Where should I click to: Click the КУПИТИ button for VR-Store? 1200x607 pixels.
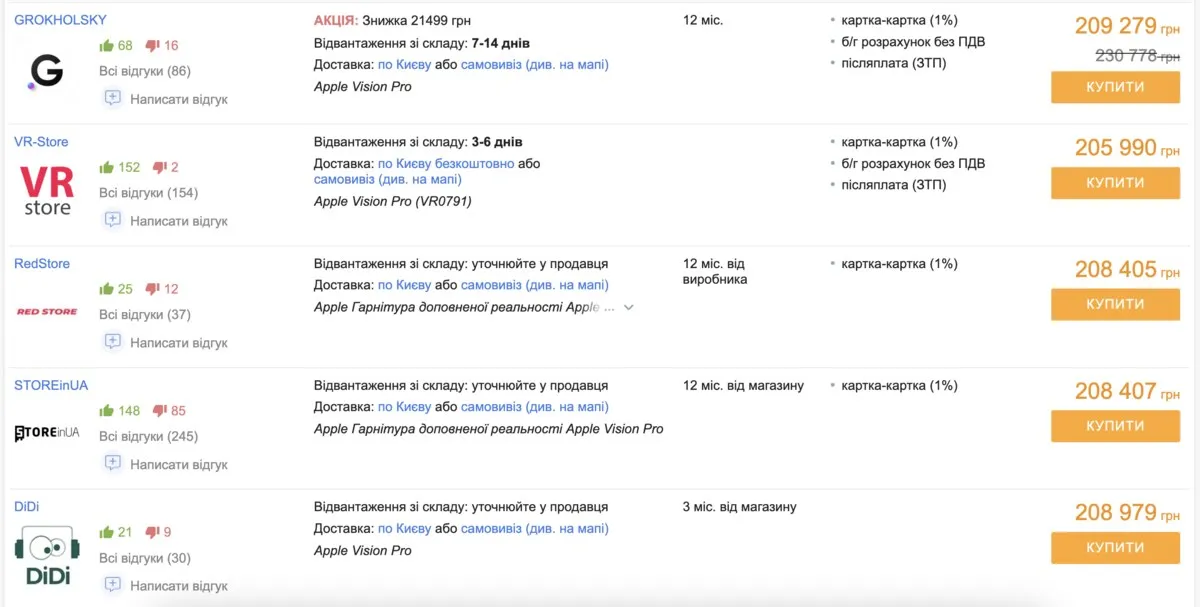pyautogui.click(x=1115, y=183)
